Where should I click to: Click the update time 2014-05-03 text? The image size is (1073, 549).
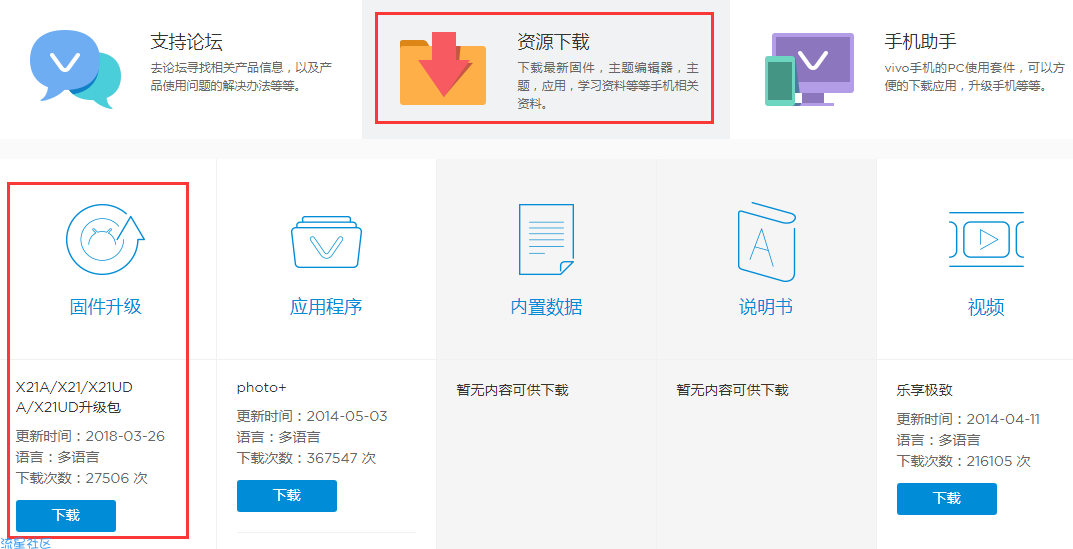[312, 416]
